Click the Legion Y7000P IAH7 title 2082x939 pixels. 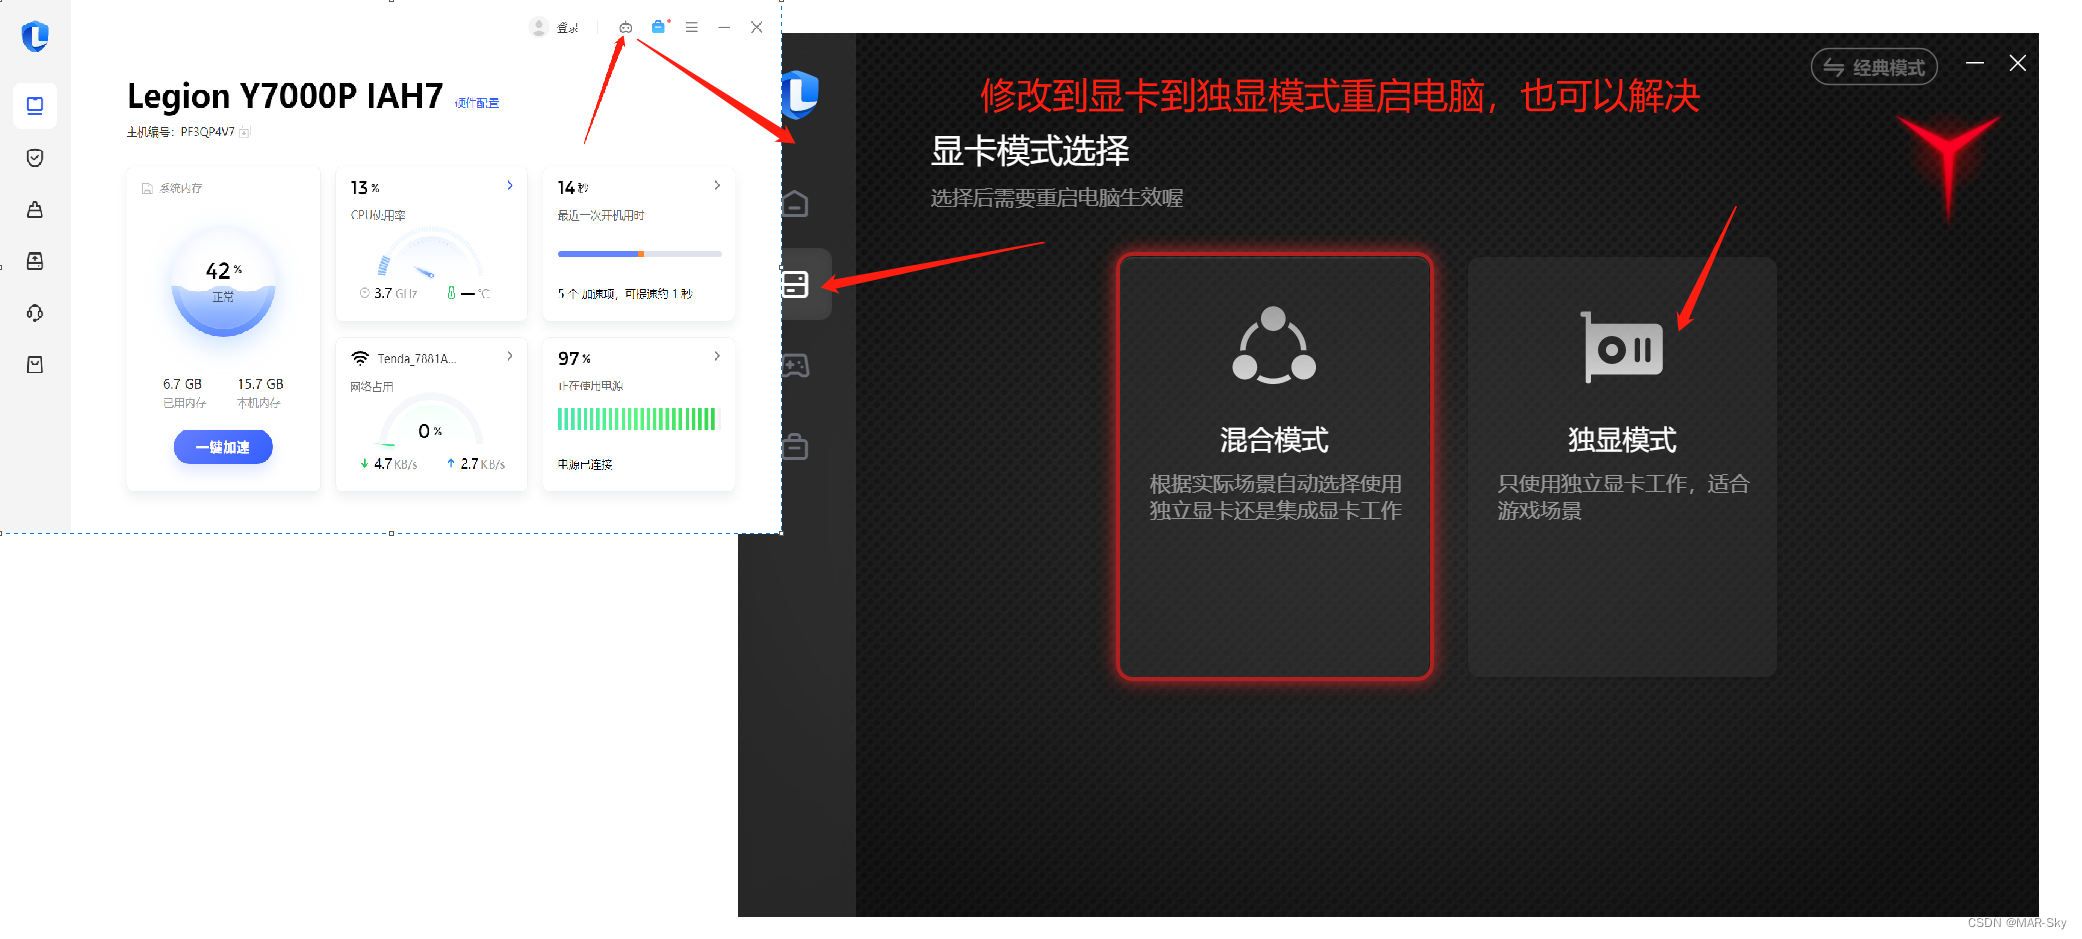[285, 96]
